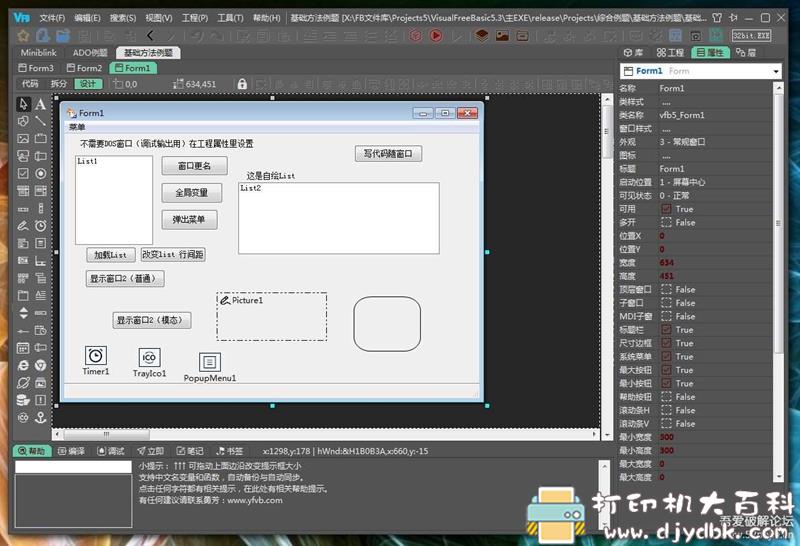This screenshot has width=800, height=546.
Task: Select the radio Option control tool
Action: pyautogui.click(x=40, y=173)
